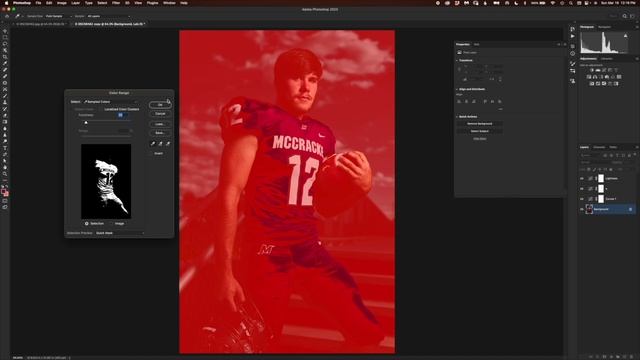Select the Zoom tool in toolbar
This screenshot has width=640, height=360.
coord(5,174)
